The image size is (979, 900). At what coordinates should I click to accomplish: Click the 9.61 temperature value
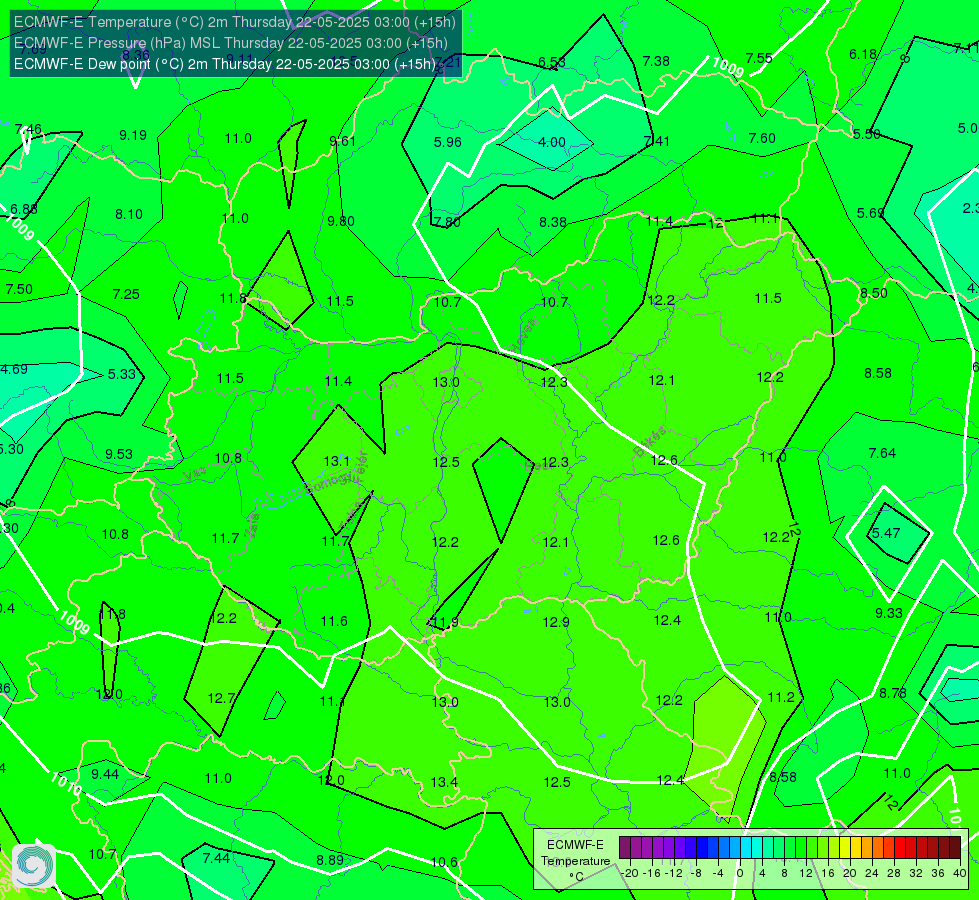tap(343, 142)
